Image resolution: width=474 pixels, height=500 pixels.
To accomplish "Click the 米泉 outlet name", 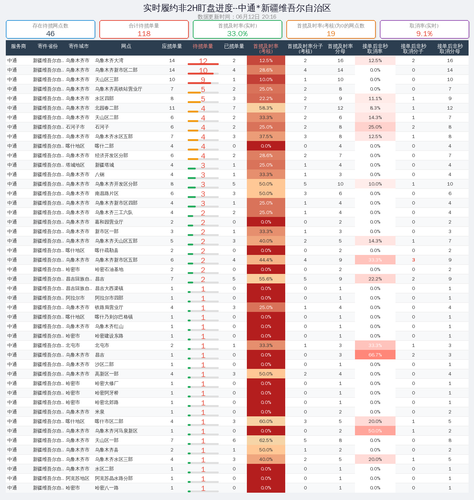I will (99, 412).
